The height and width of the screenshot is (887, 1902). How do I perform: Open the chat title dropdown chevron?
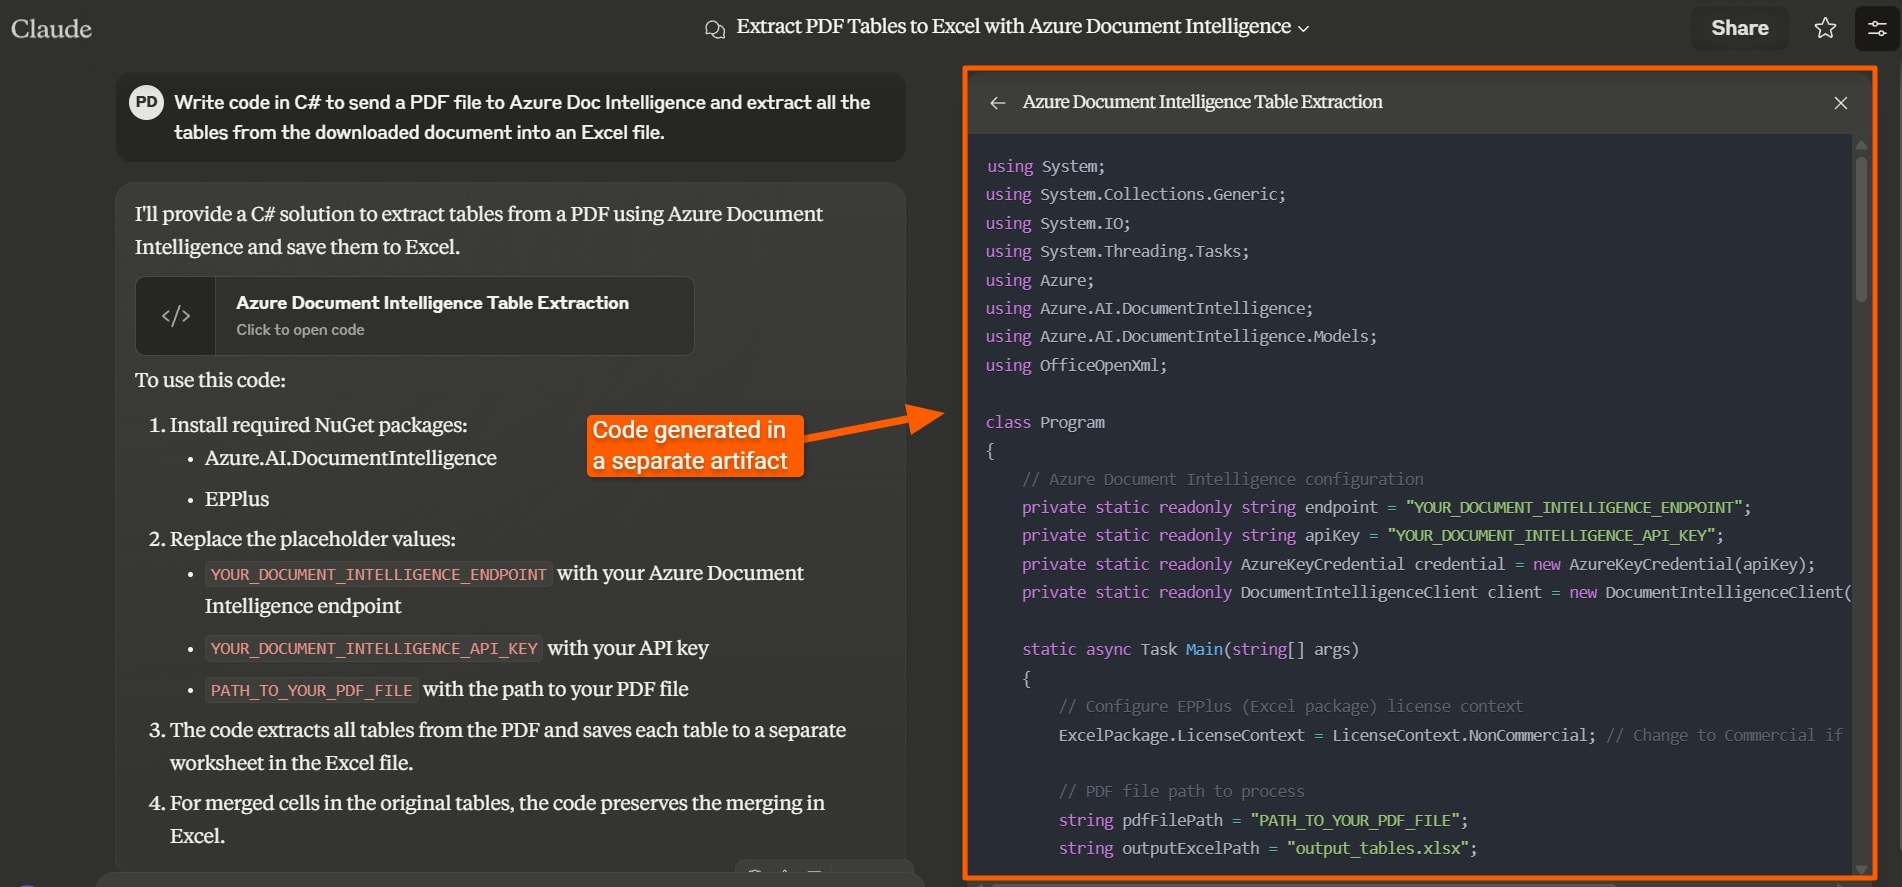click(1303, 29)
